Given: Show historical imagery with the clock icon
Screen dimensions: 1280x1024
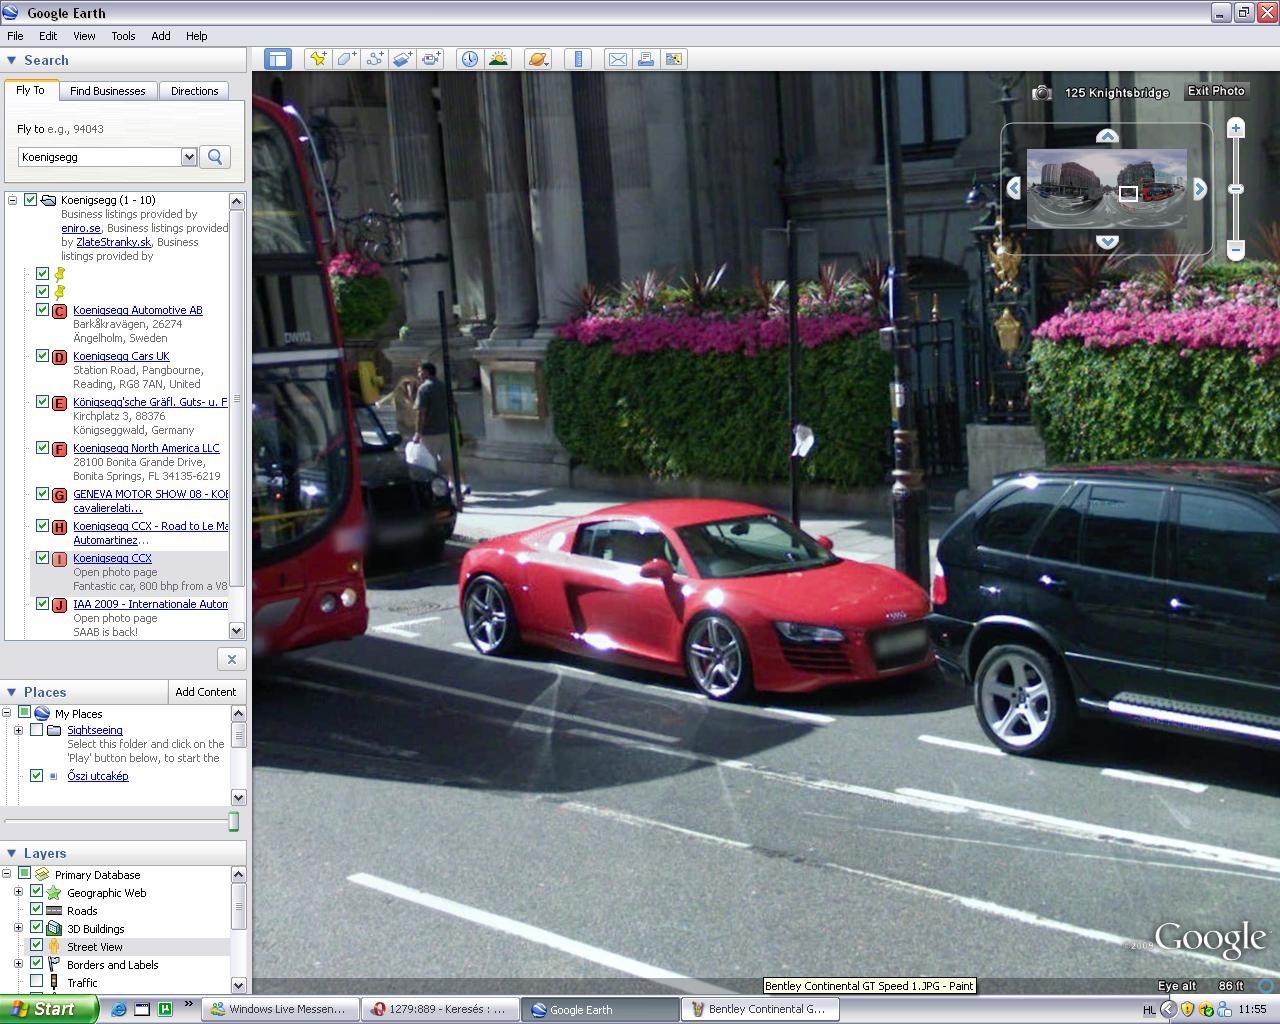Looking at the screenshot, I should click(470, 59).
